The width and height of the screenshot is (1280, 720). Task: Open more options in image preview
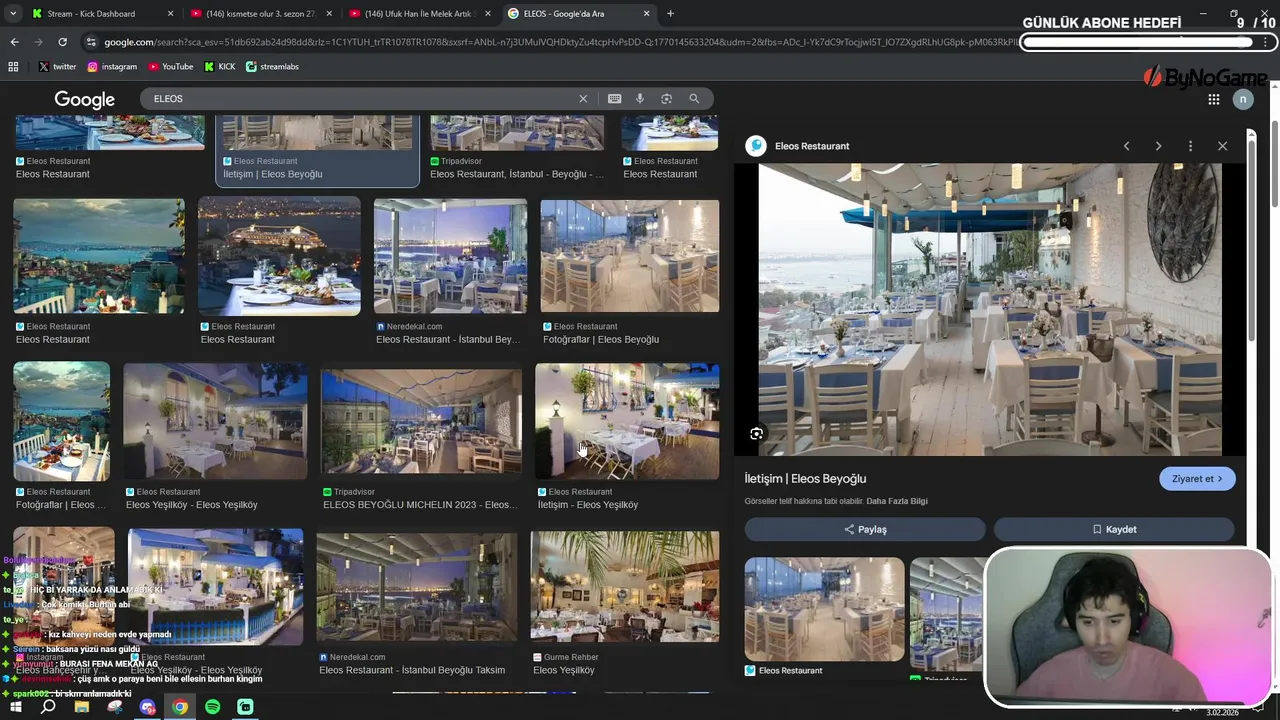pos(1190,146)
